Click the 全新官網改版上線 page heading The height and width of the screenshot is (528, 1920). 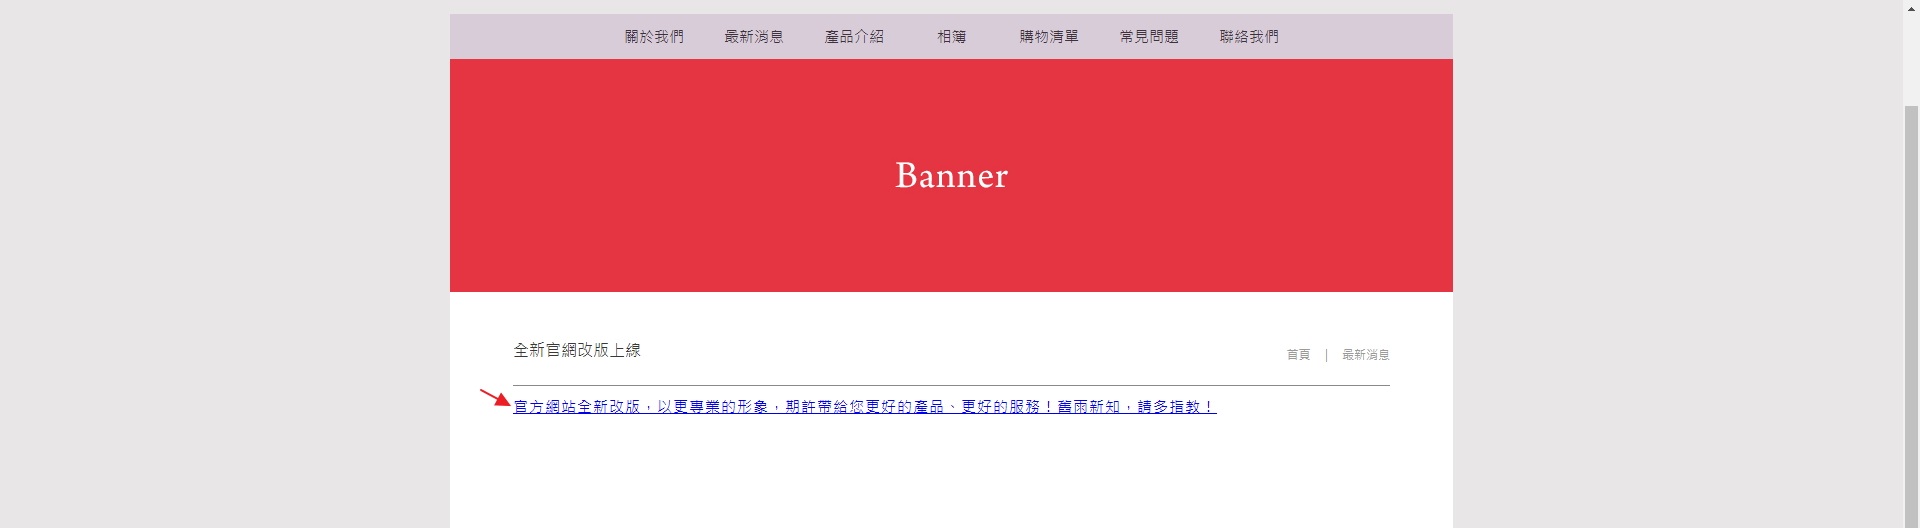tap(576, 350)
